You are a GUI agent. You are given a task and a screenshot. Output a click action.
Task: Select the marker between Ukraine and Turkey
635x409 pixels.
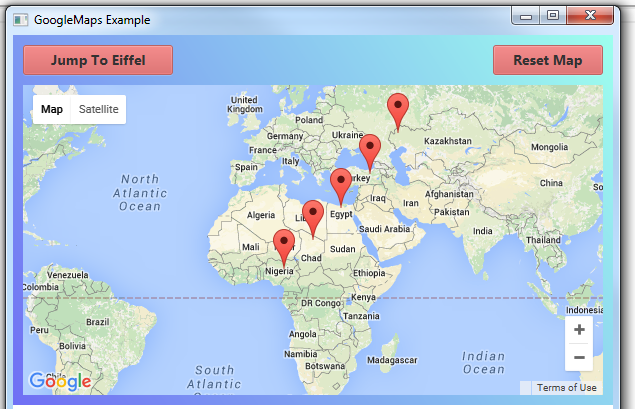pos(370,153)
